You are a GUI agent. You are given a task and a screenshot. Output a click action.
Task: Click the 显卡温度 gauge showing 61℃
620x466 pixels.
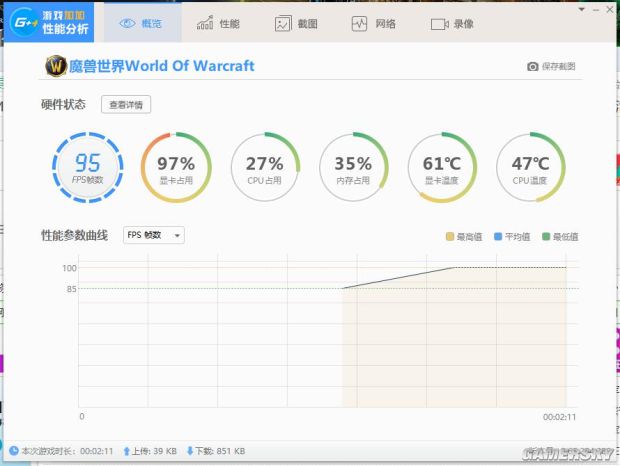(x=441, y=167)
